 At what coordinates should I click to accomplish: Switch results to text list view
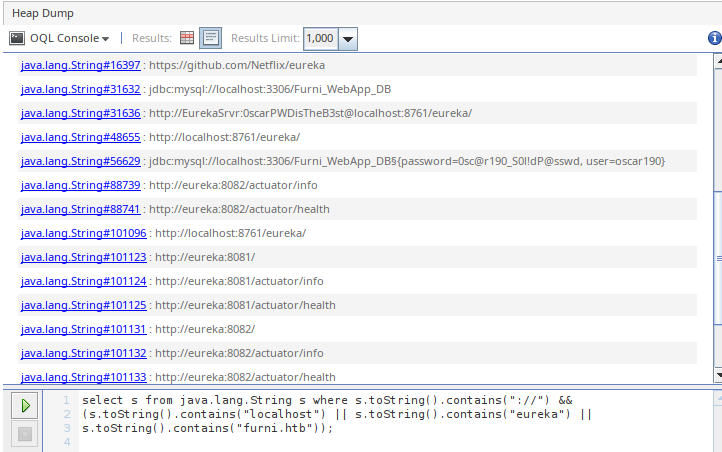(210, 38)
